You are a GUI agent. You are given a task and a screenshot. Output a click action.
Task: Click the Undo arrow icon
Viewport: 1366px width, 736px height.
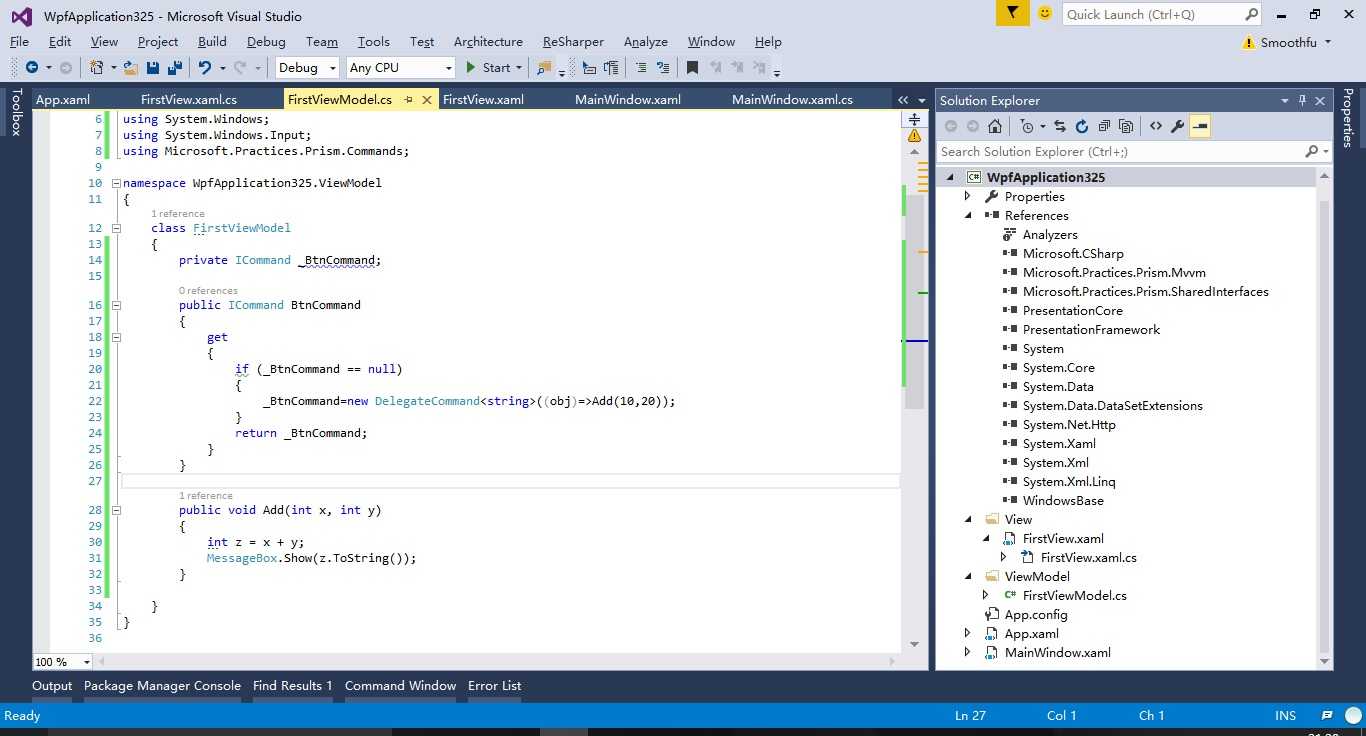click(x=205, y=68)
